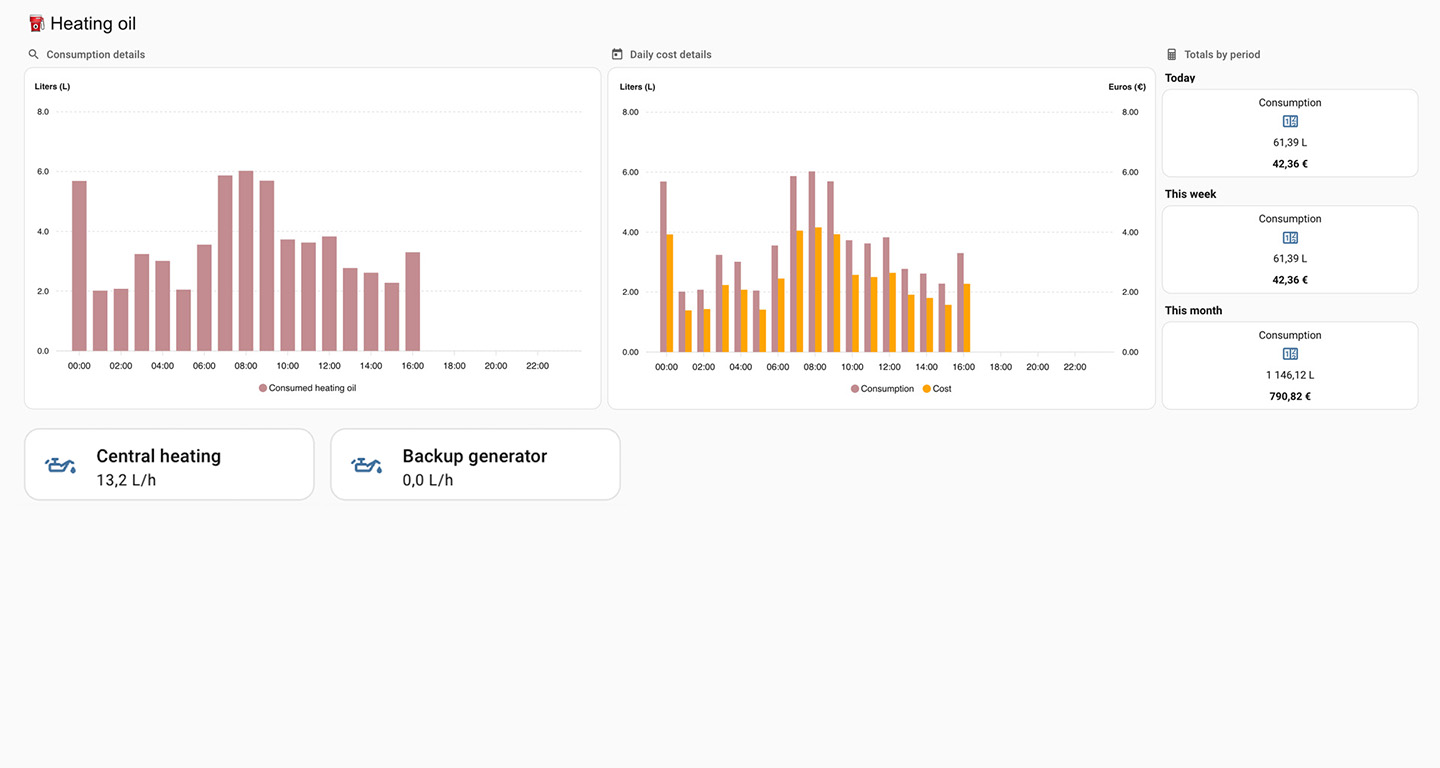Click the oil can icon on Central heating
1440x768 pixels.
pyautogui.click(x=61, y=465)
